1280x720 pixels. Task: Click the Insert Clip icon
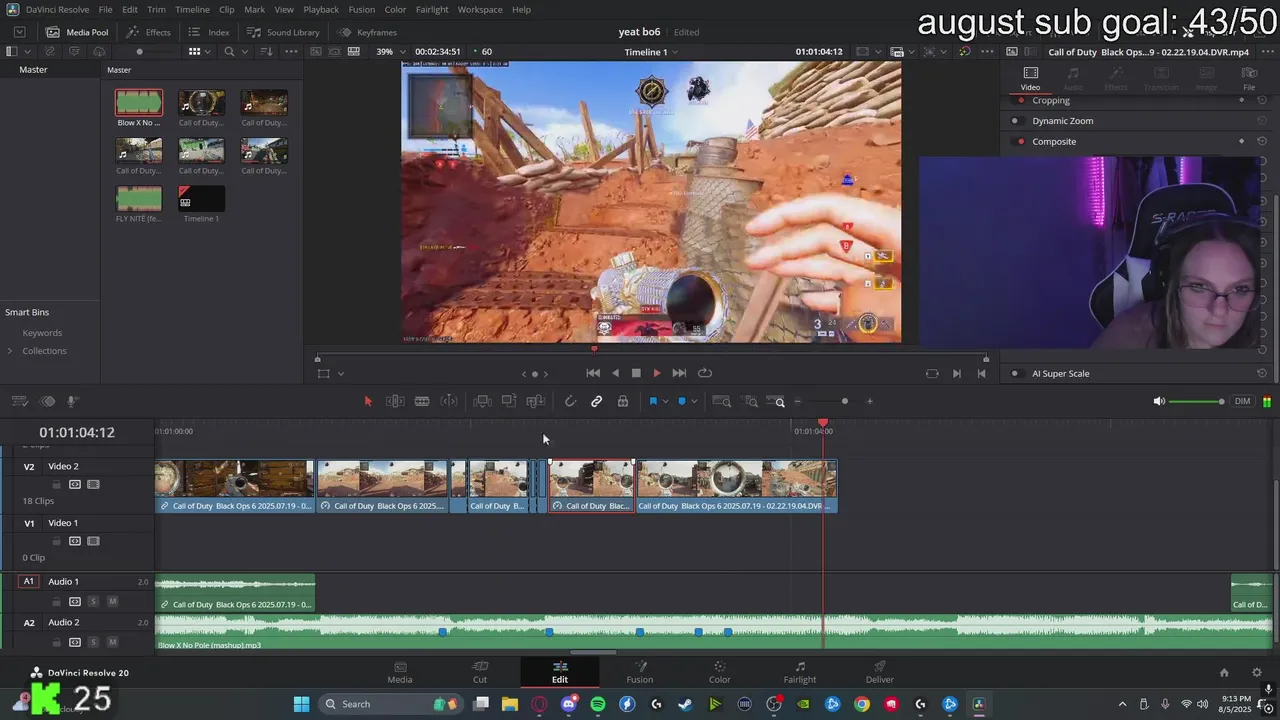[x=482, y=401]
